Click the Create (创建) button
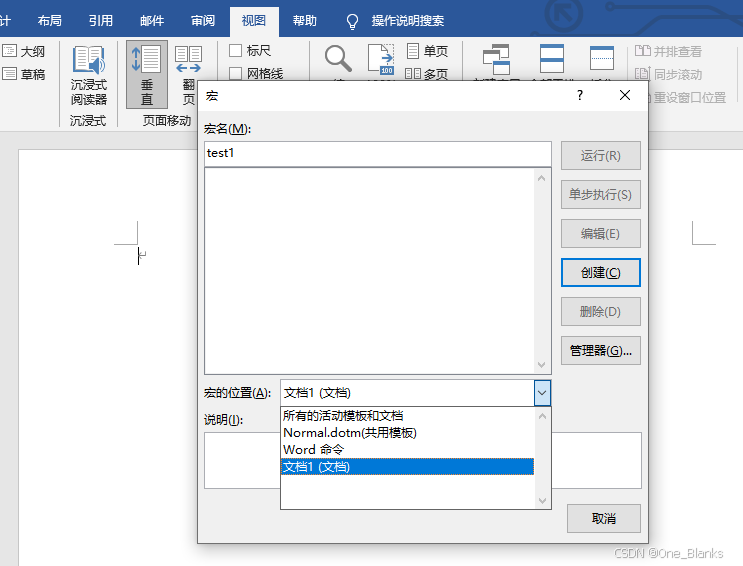 coord(601,273)
